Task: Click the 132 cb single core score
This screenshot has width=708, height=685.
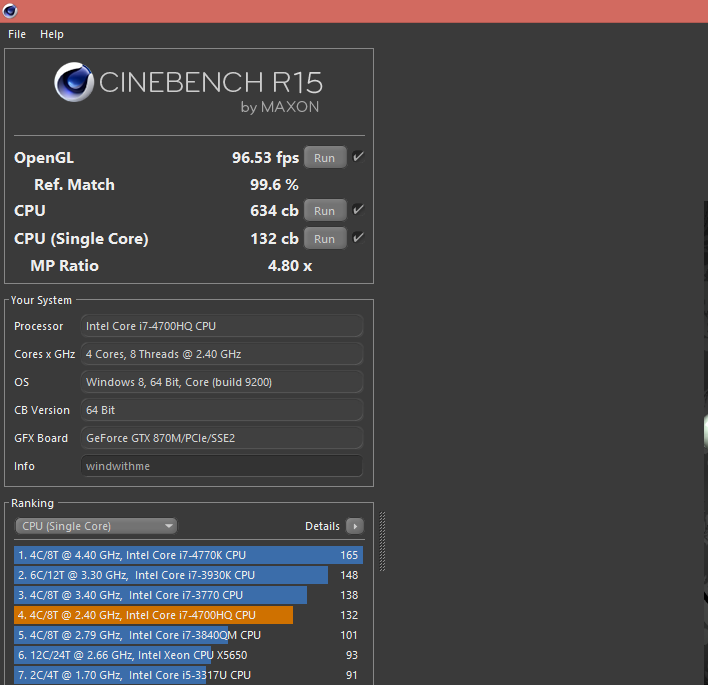Action: pyautogui.click(x=274, y=239)
